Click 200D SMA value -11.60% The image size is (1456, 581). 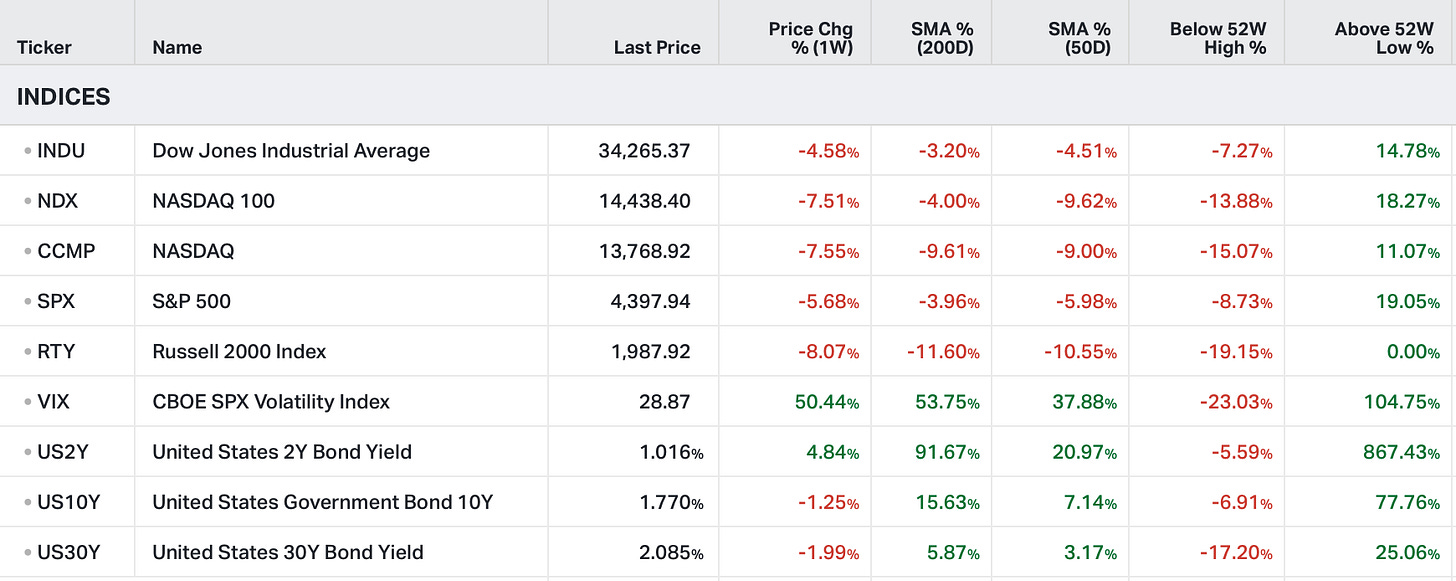945,351
